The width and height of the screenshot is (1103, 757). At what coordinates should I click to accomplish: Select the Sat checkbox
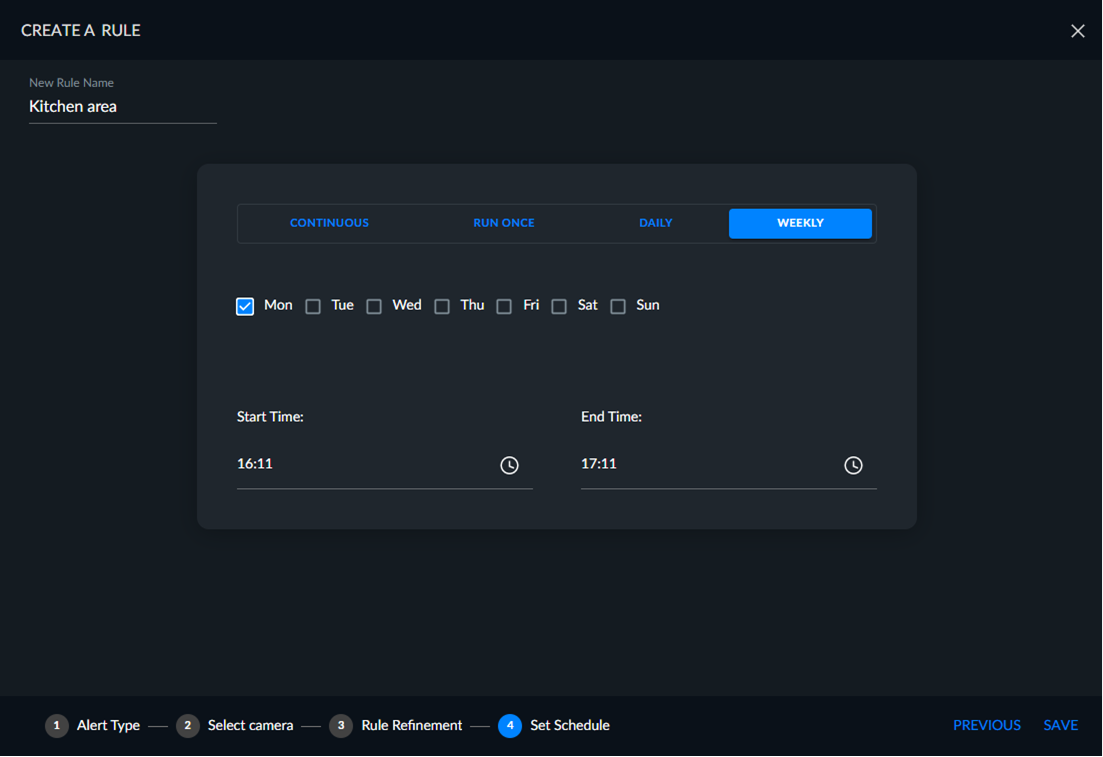559,306
